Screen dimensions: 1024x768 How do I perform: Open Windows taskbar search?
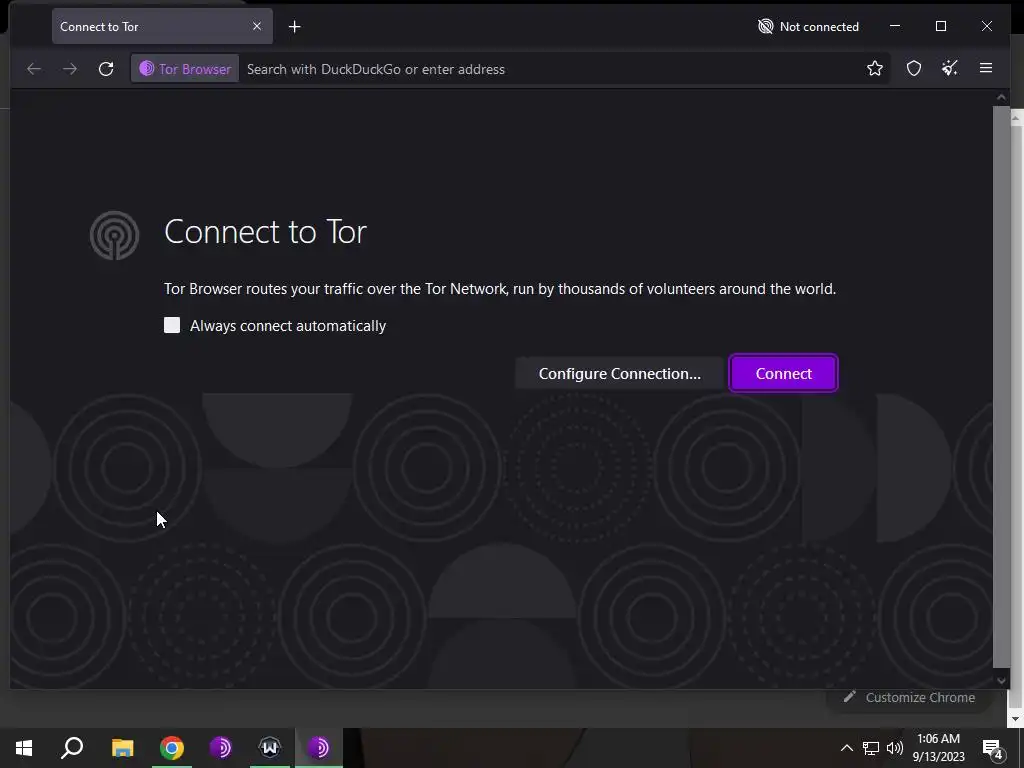[72, 748]
